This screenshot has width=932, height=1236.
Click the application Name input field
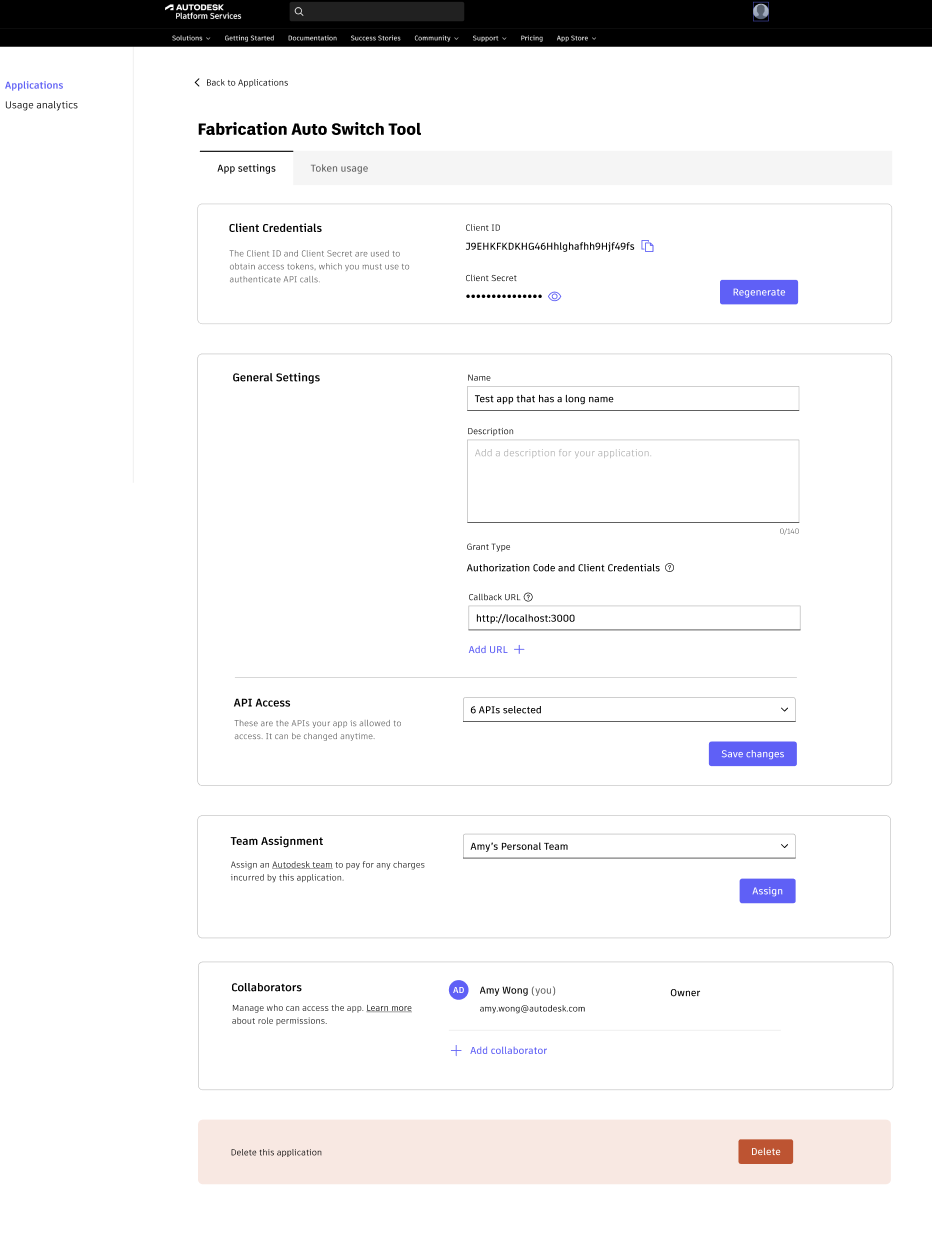pyautogui.click(x=632, y=398)
